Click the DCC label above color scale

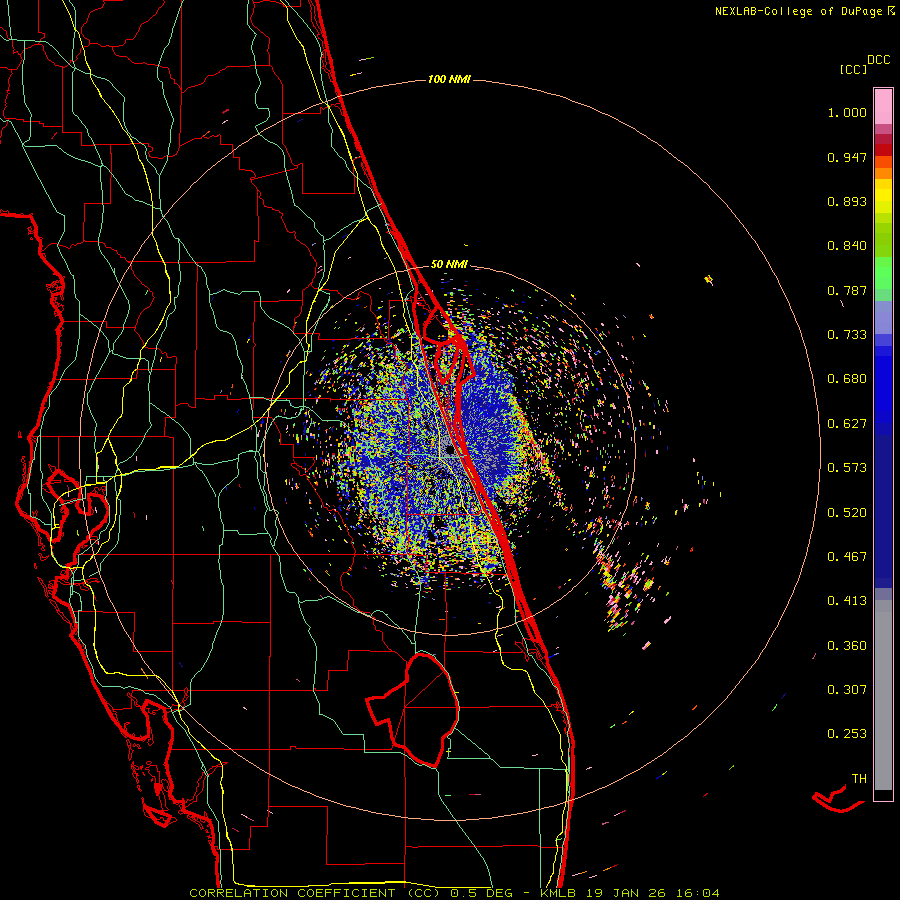(878, 60)
